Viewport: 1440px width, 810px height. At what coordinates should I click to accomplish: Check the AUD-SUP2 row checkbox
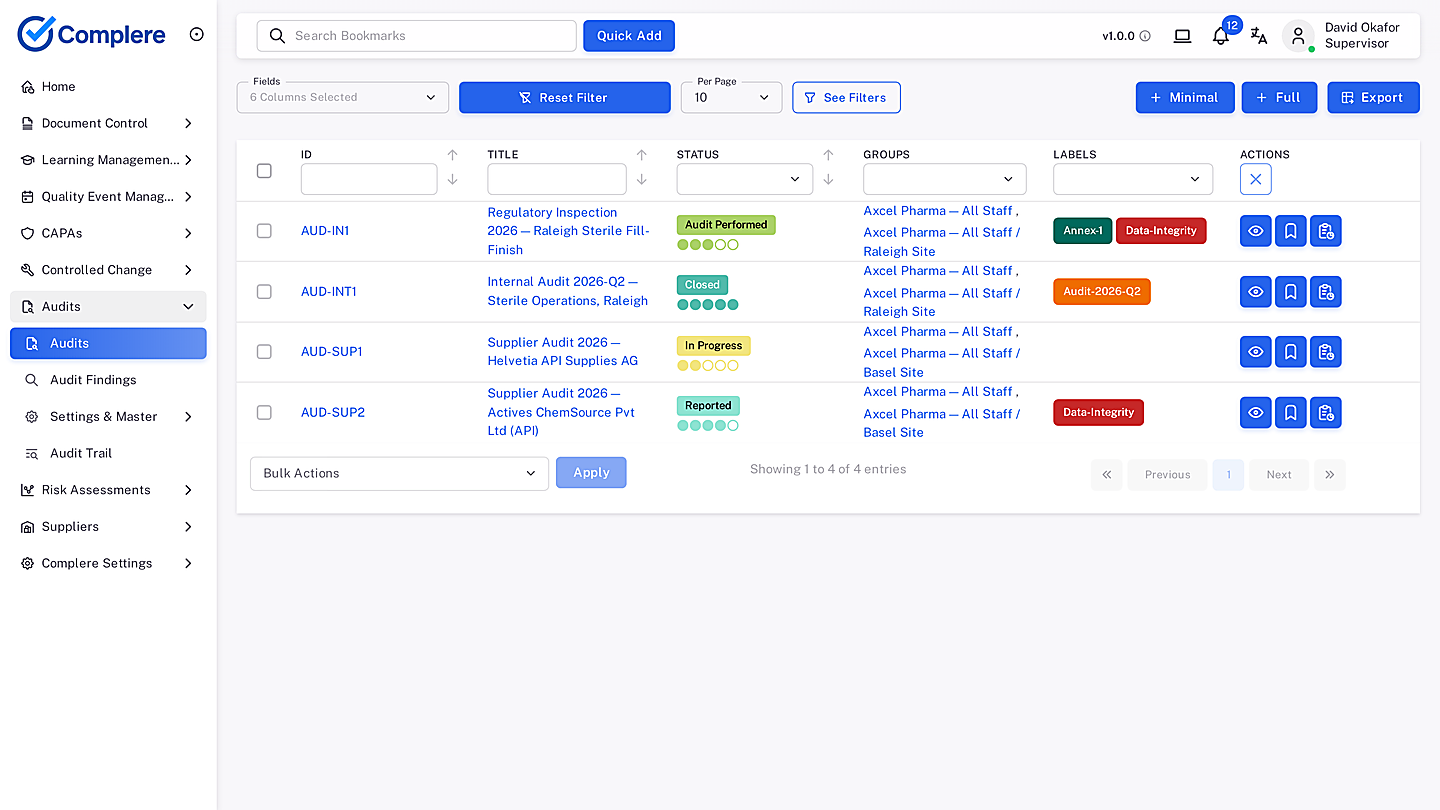tap(264, 412)
